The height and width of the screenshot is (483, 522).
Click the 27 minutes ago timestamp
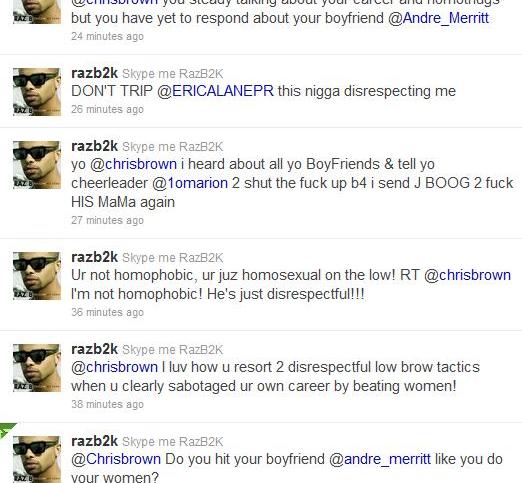(107, 220)
